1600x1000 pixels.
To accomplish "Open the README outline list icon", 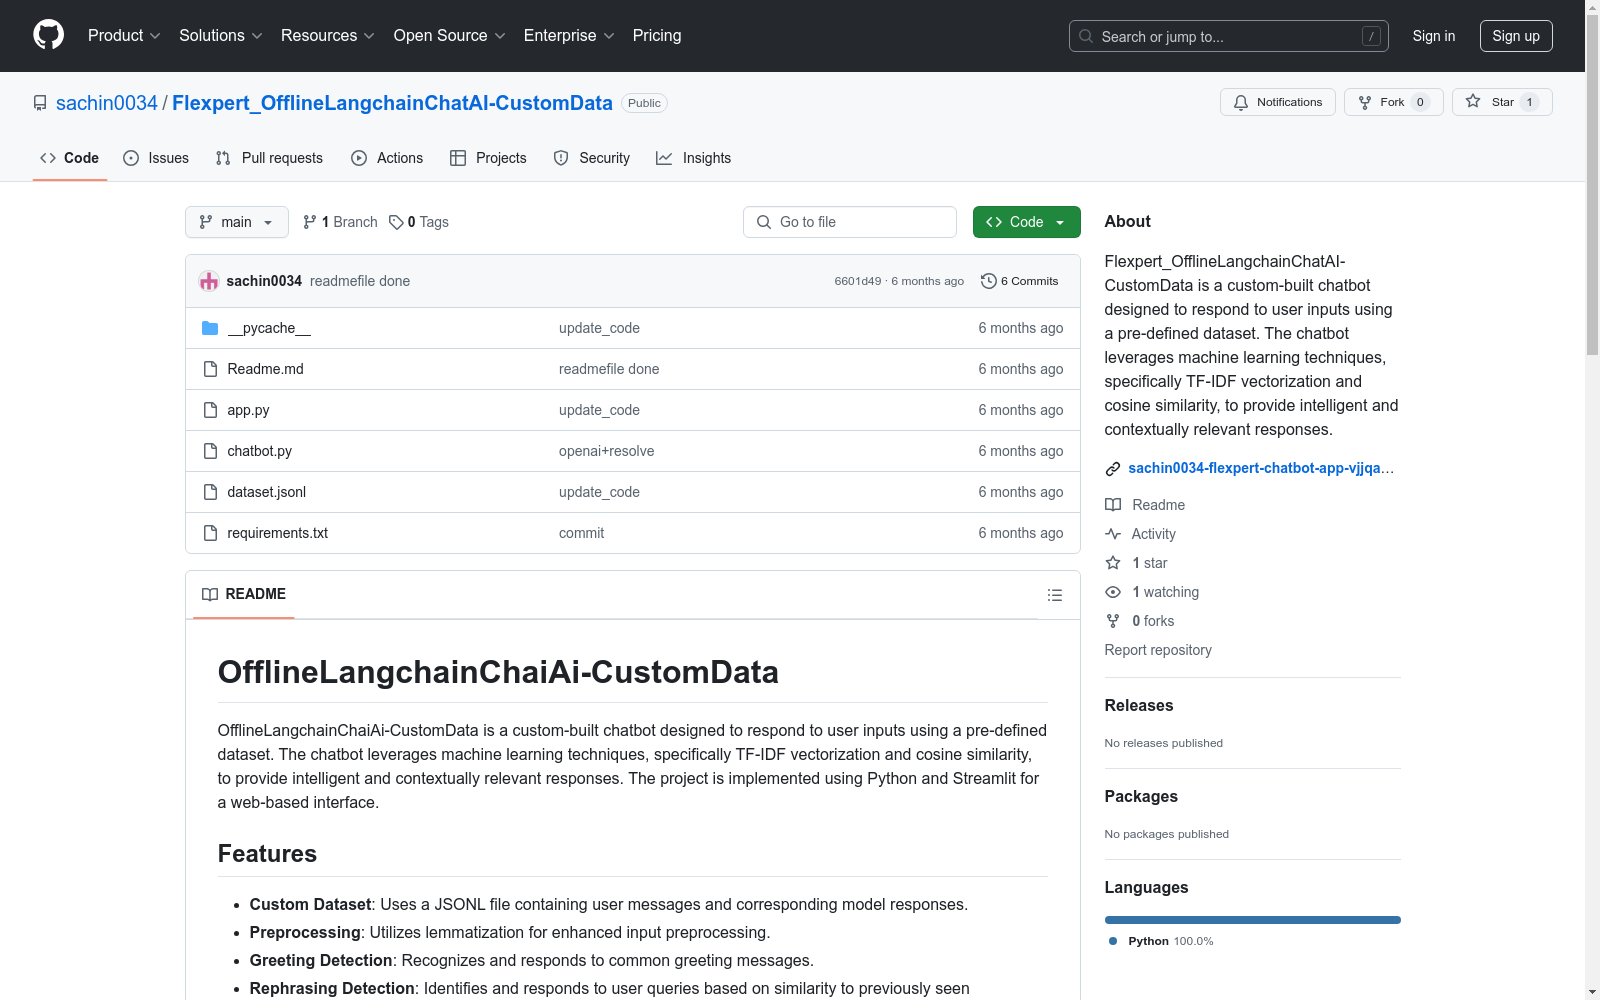I will (1054, 595).
